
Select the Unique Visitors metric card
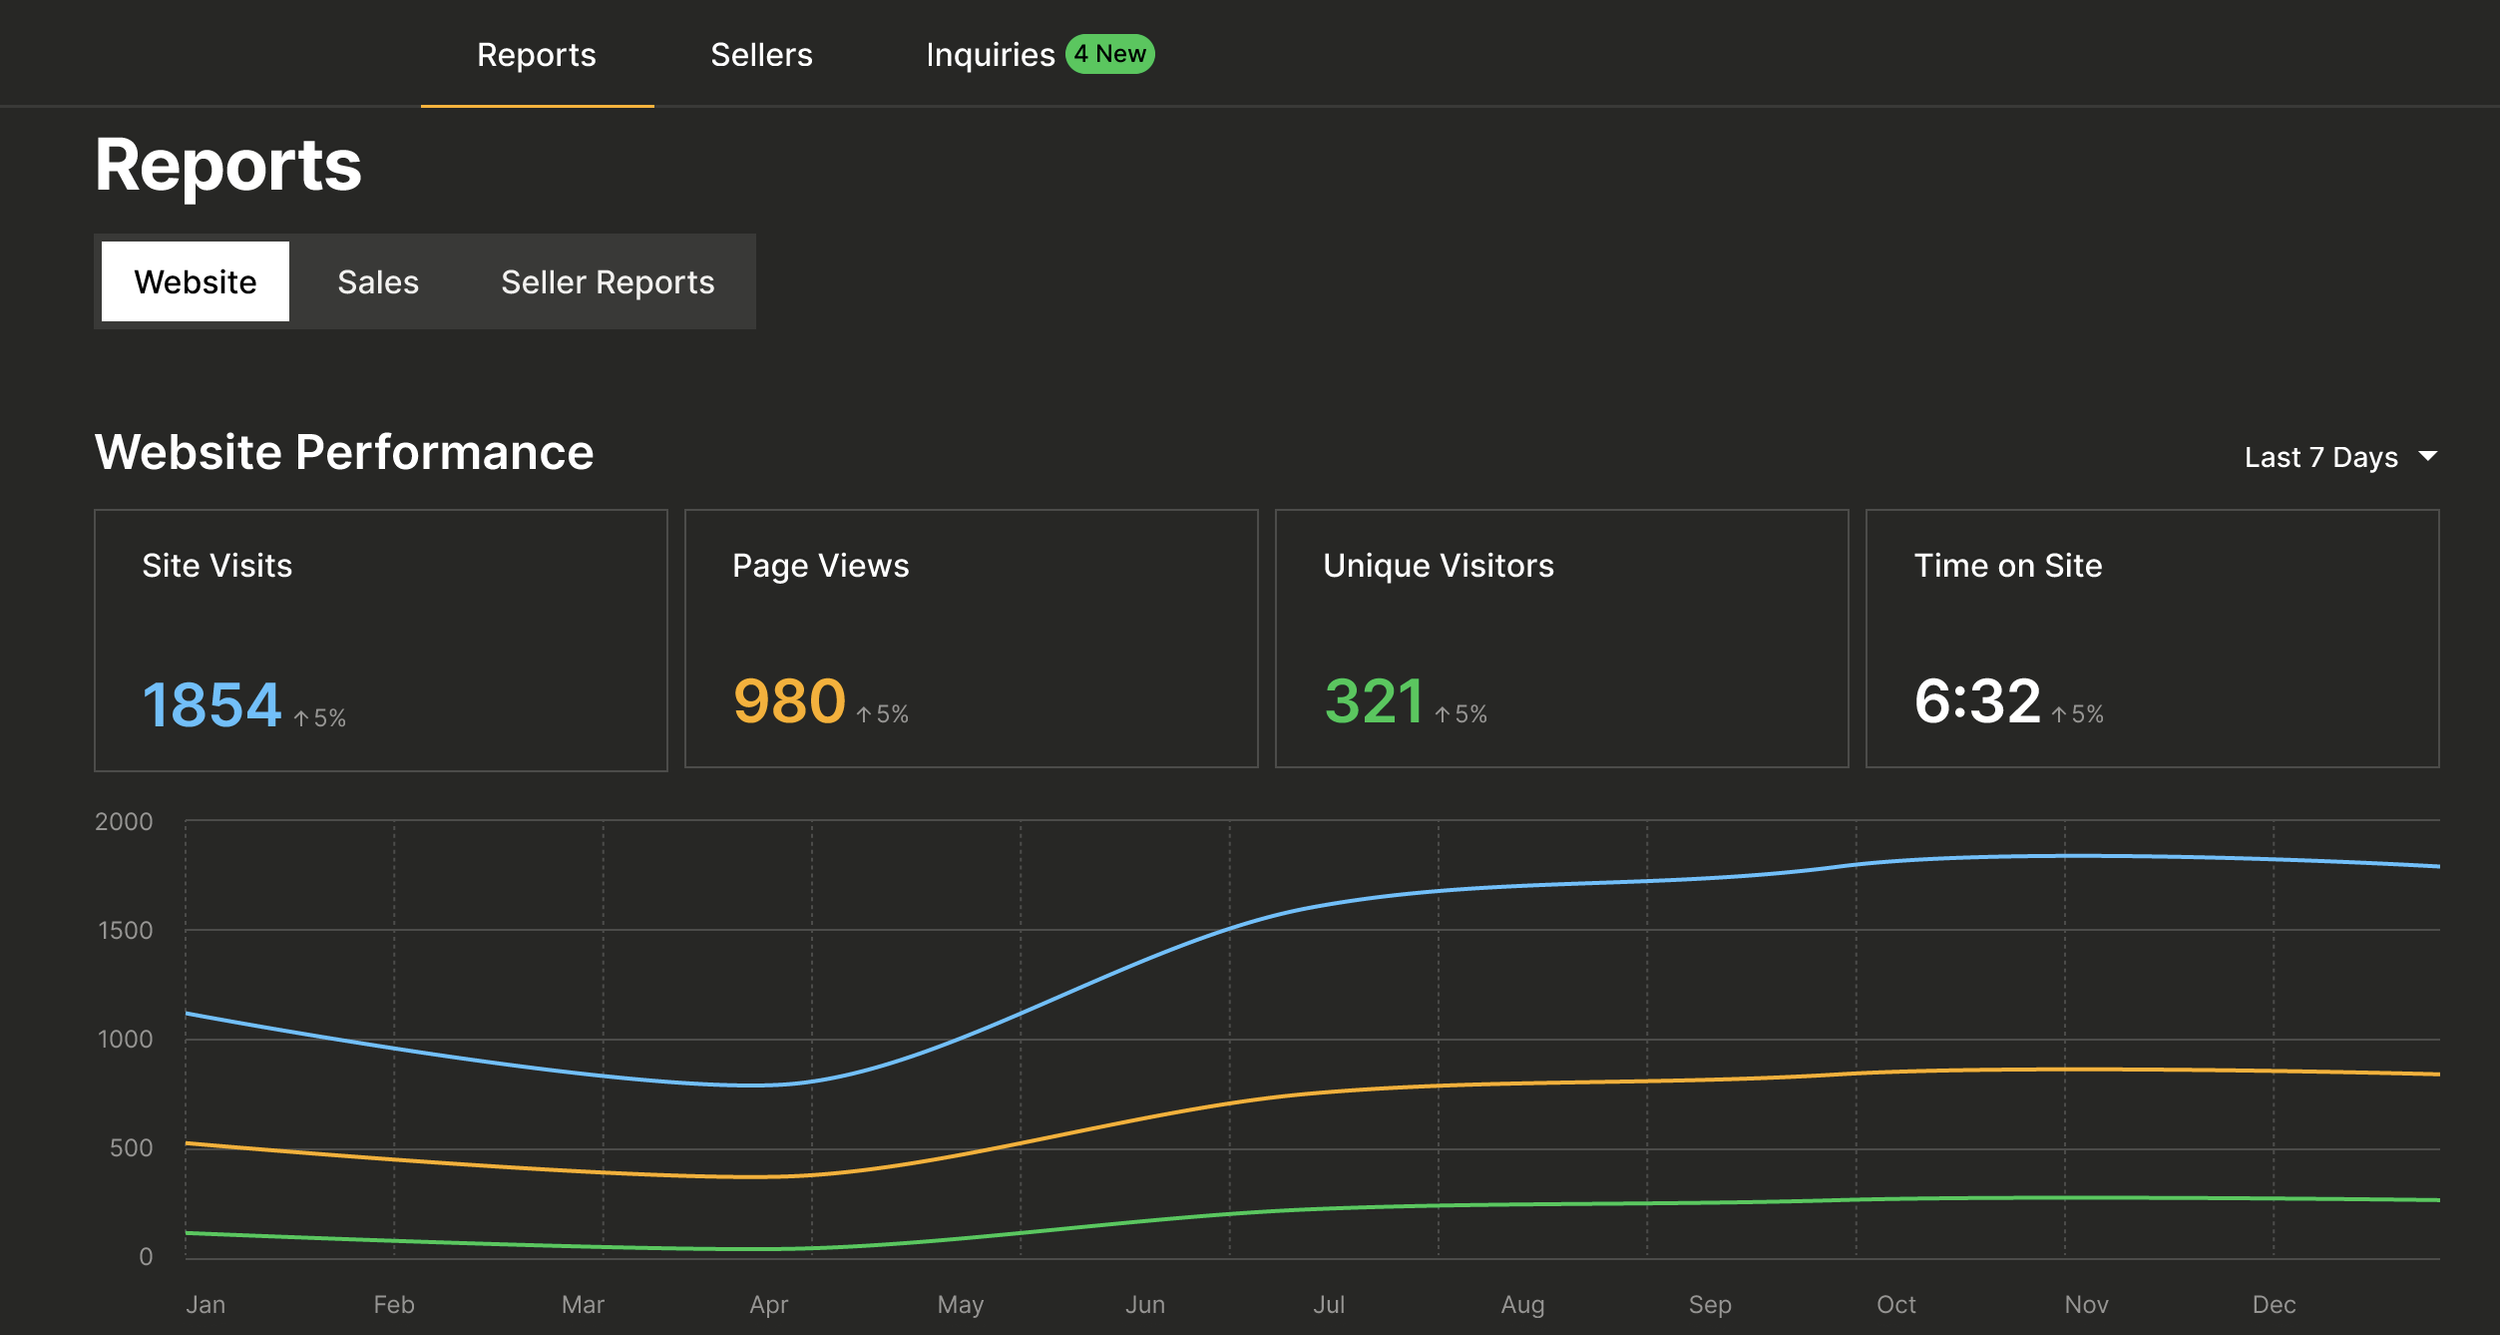(1561, 638)
